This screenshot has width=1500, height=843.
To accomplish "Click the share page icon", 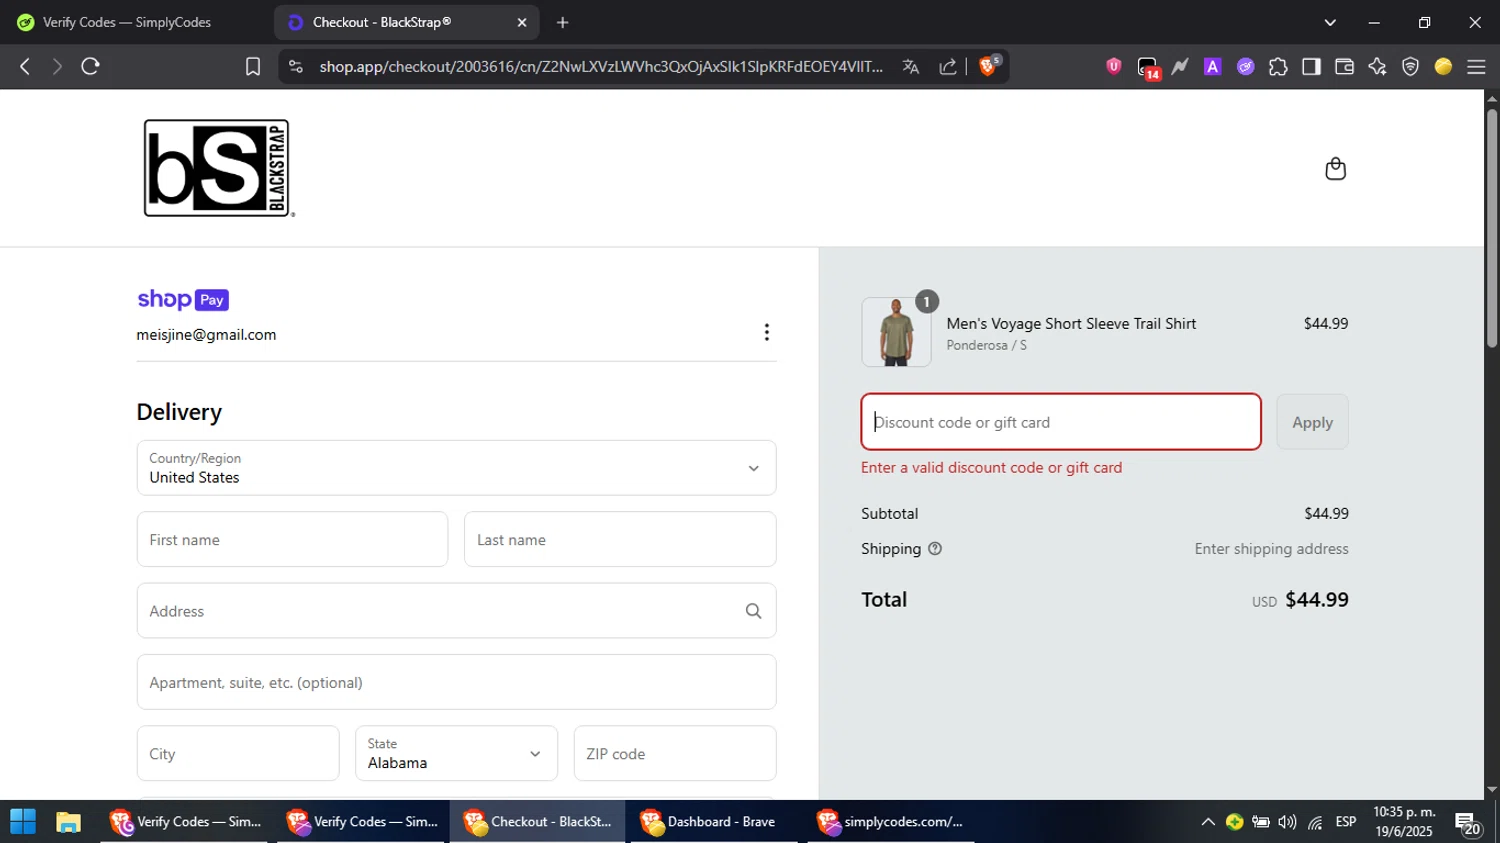I will [947, 66].
